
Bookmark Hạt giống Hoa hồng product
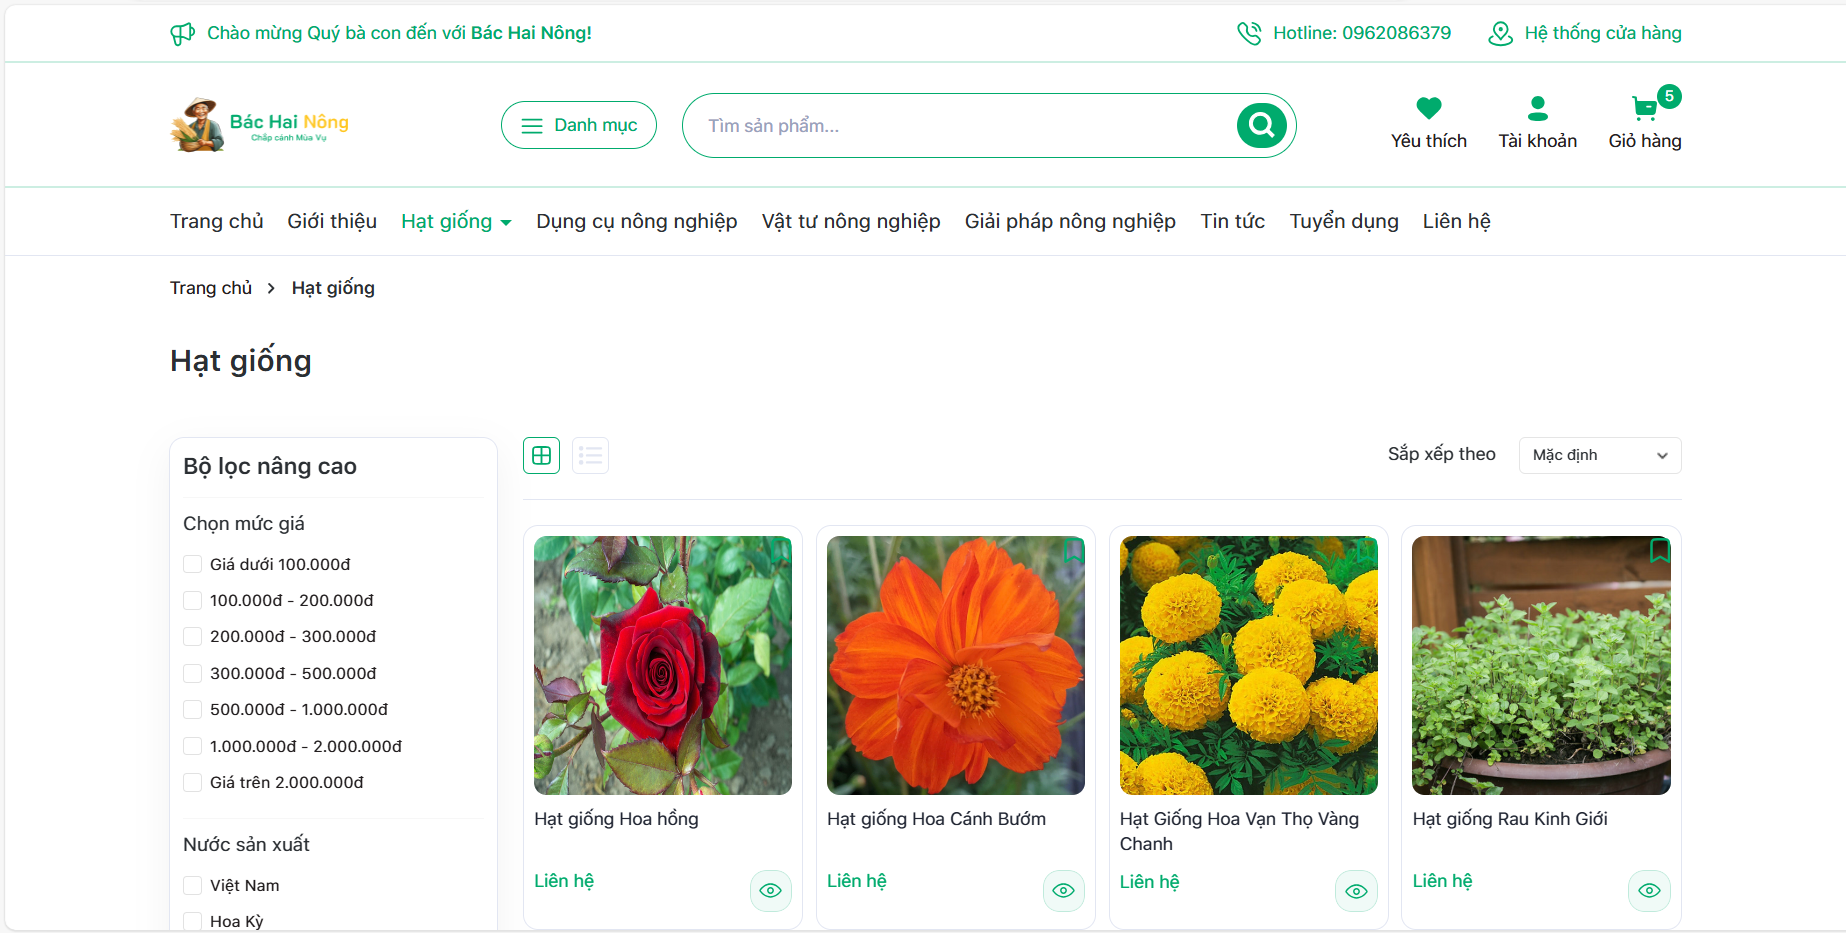(x=781, y=550)
